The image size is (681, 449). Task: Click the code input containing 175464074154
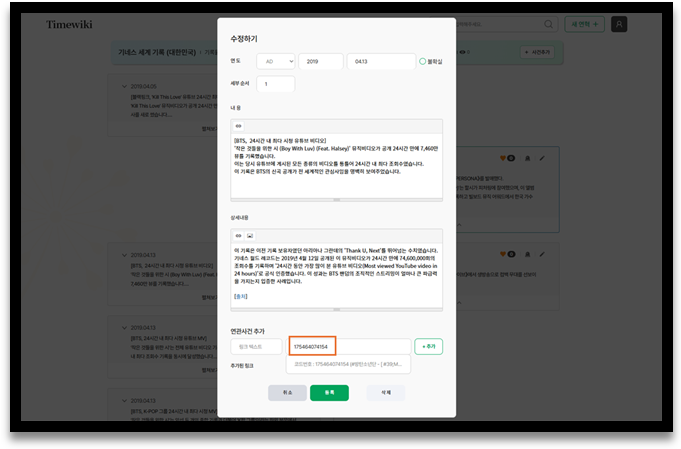[348, 347]
